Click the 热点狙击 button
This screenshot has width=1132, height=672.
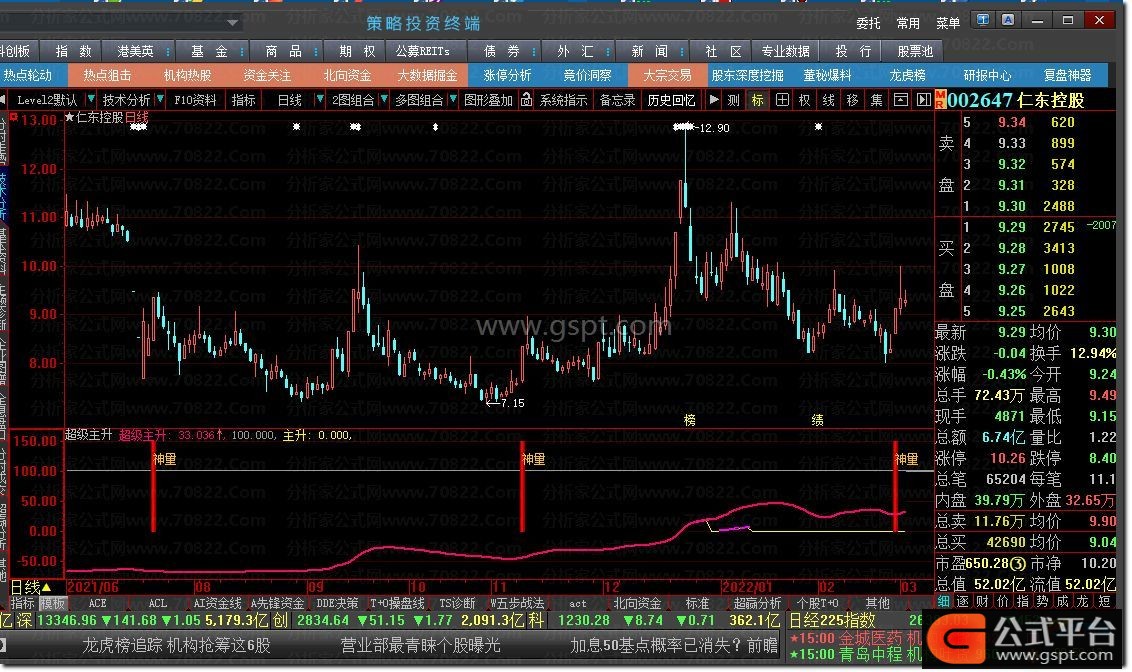(x=107, y=75)
